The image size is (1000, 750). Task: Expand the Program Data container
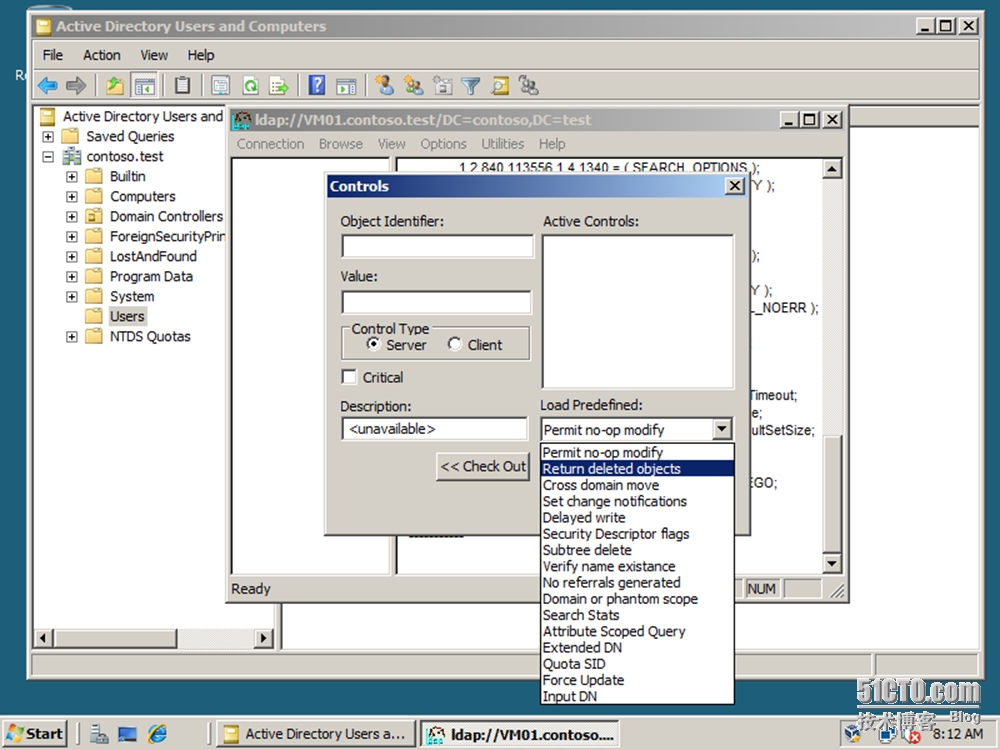point(71,277)
